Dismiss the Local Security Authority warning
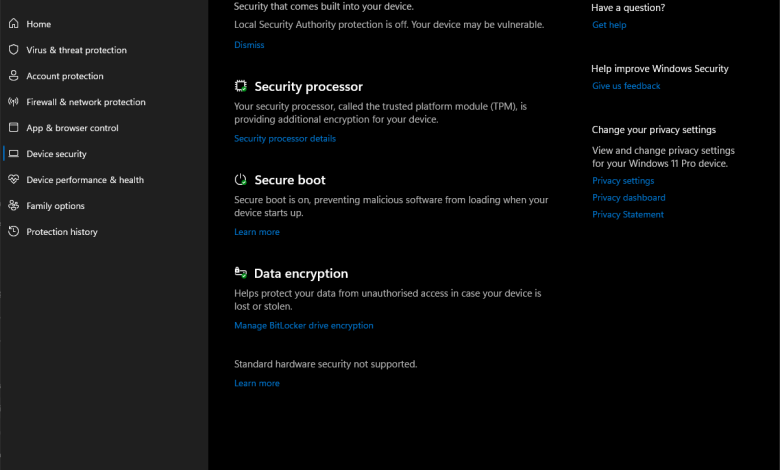Viewport: 780px width, 470px height. pyautogui.click(x=249, y=45)
